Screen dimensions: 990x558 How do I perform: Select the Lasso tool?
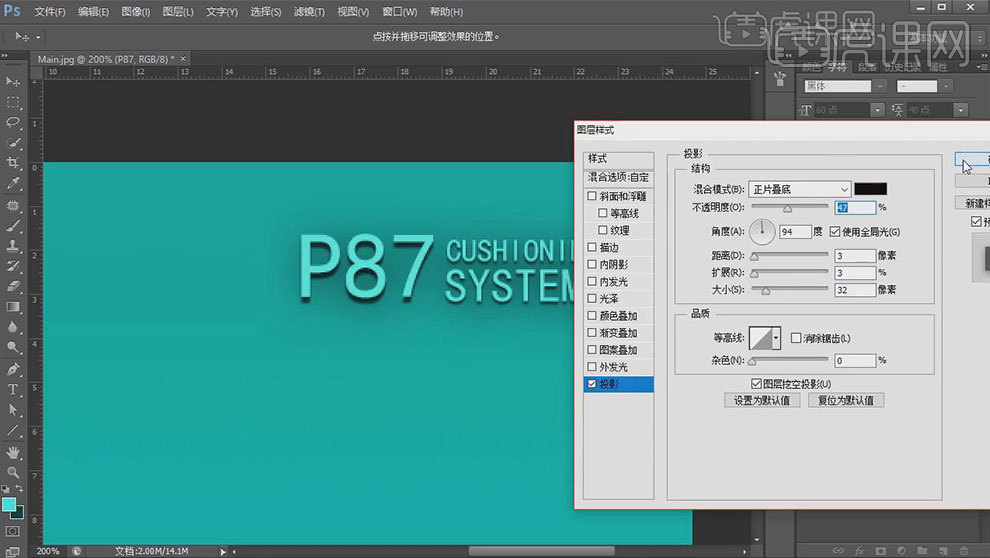[13, 122]
